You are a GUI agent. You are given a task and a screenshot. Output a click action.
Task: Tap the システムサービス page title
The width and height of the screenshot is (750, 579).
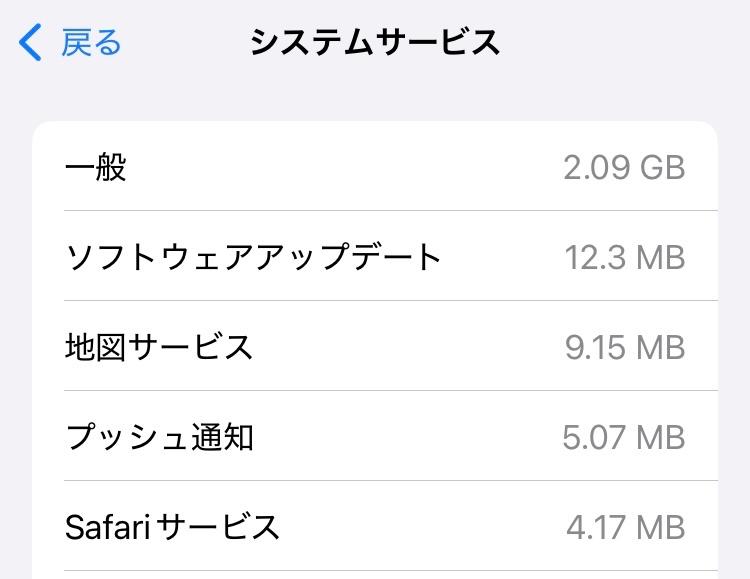(x=374, y=43)
